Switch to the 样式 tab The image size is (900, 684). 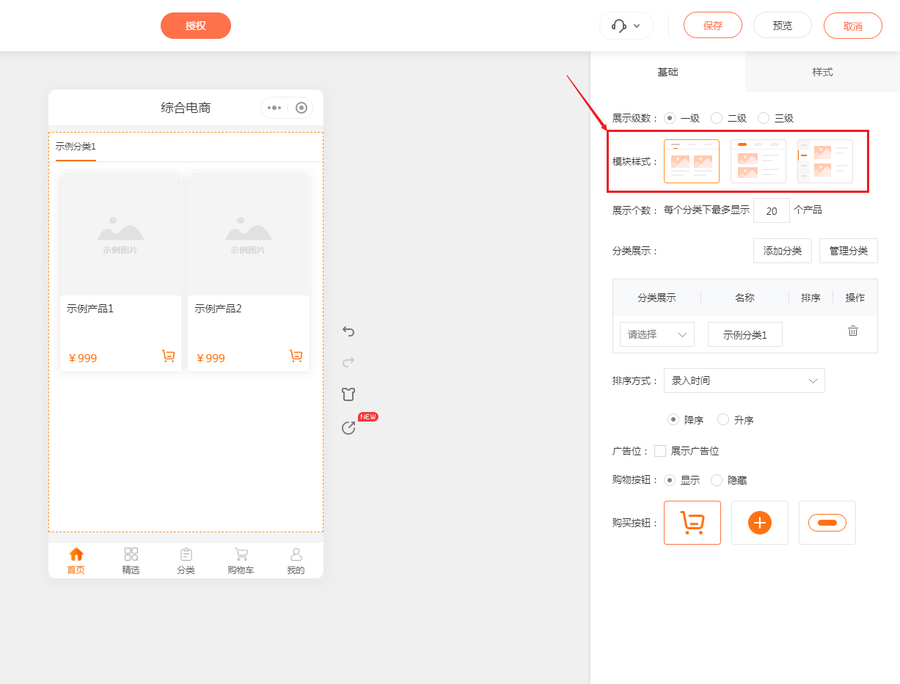coord(823,72)
